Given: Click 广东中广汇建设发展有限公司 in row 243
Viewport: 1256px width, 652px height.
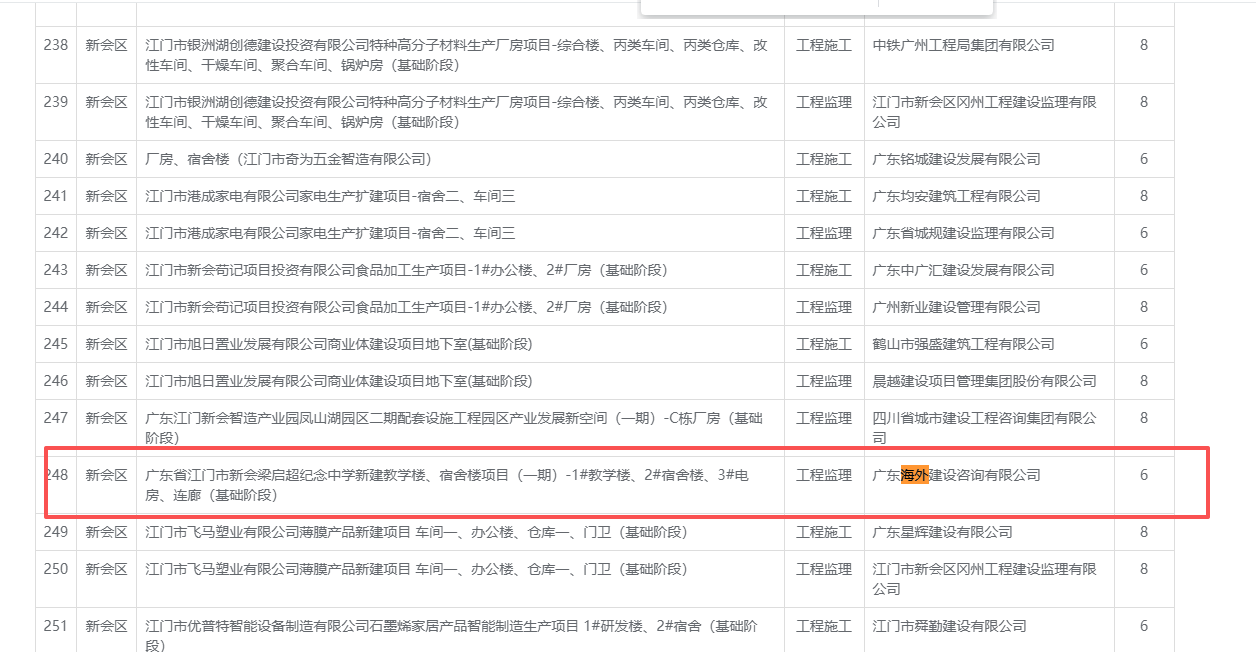Looking at the screenshot, I should pos(963,270).
